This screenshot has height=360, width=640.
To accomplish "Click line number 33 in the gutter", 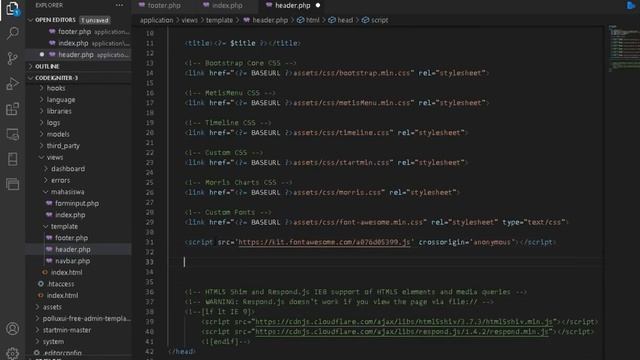I will (x=150, y=262).
